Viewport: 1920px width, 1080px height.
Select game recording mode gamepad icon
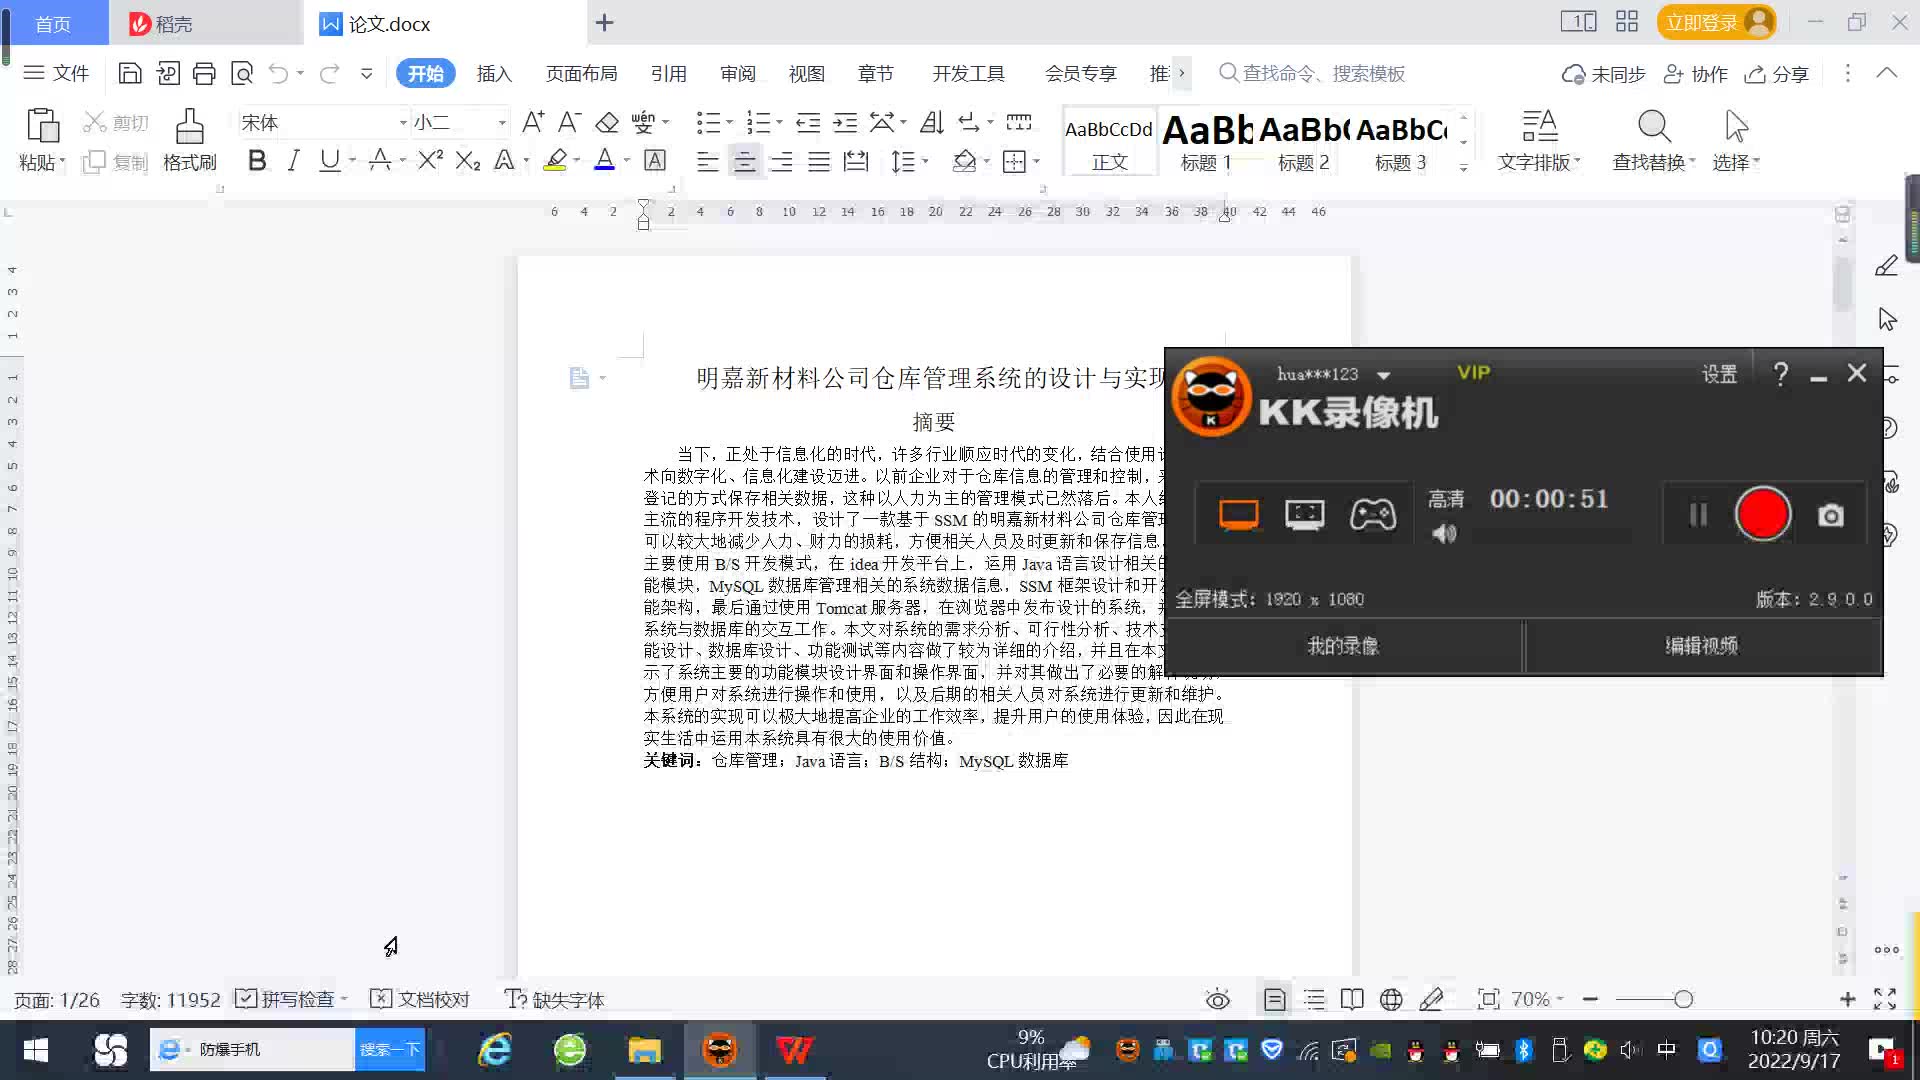[1372, 514]
